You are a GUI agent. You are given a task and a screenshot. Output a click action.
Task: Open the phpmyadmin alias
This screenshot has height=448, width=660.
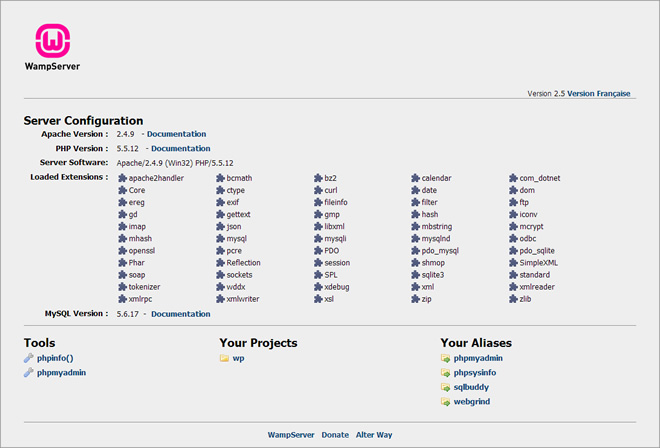tap(478, 358)
